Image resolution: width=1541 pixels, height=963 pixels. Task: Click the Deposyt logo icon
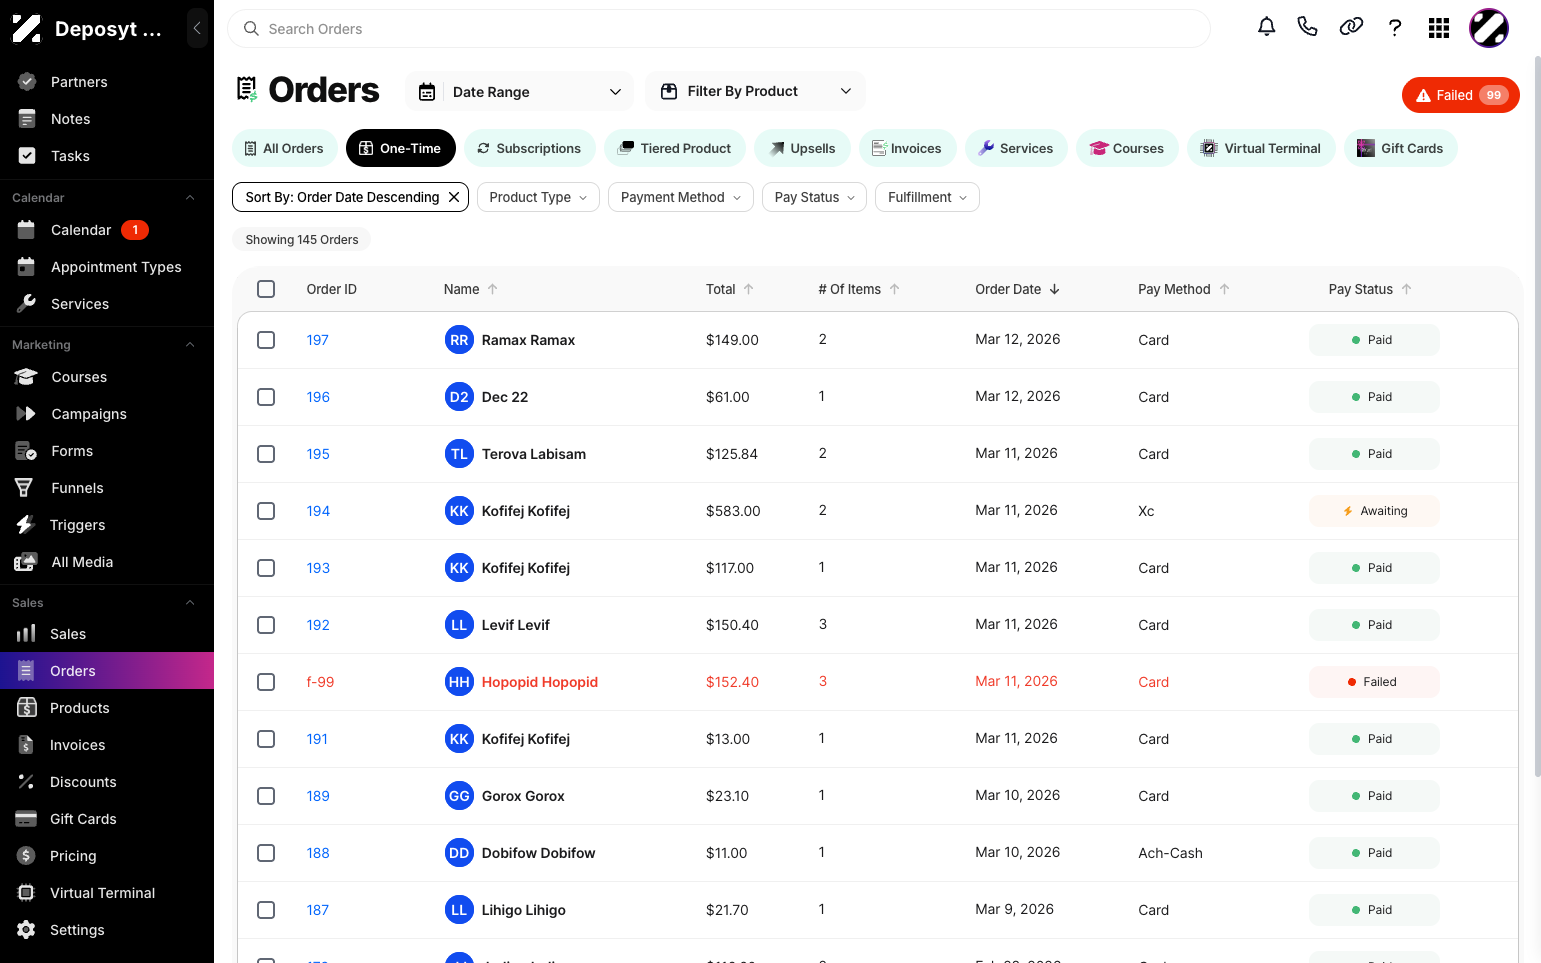point(27,29)
